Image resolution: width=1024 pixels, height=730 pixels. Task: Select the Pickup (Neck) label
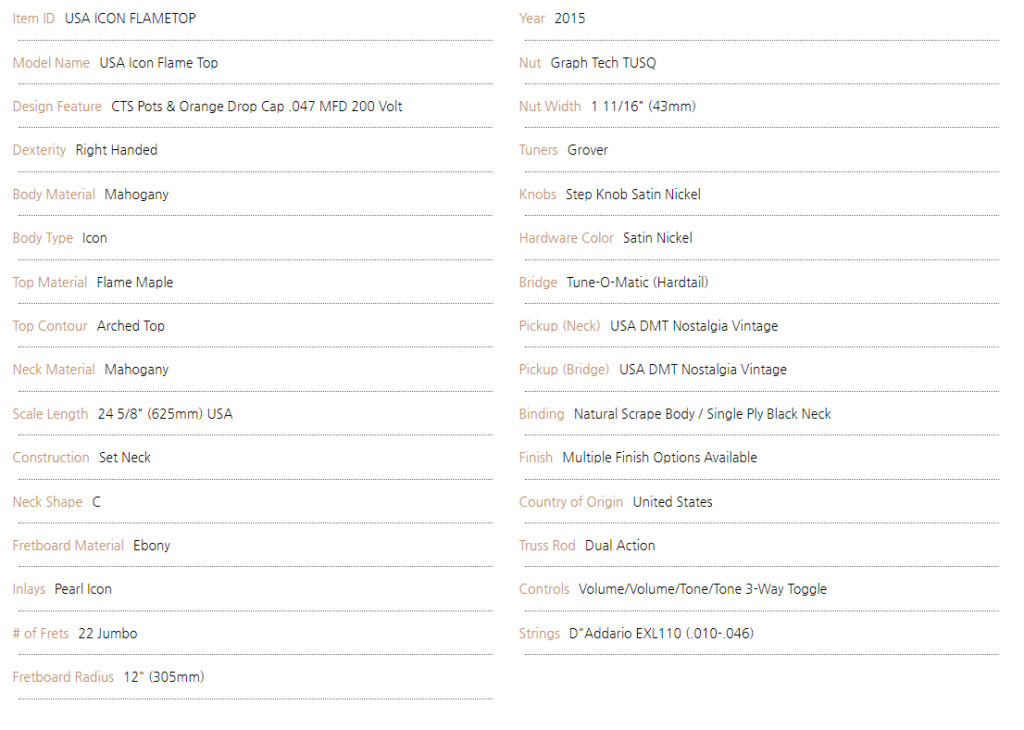(x=560, y=326)
